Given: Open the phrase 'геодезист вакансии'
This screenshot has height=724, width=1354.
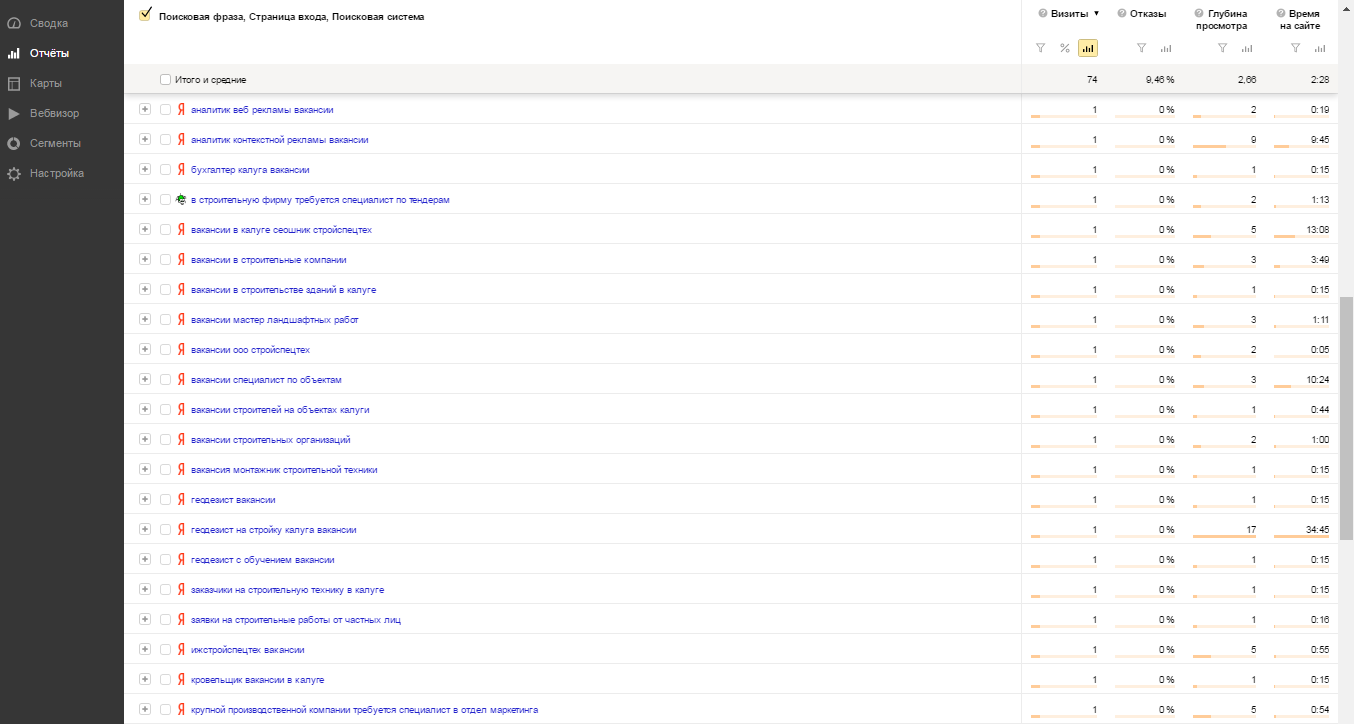Looking at the screenshot, I should (233, 500).
